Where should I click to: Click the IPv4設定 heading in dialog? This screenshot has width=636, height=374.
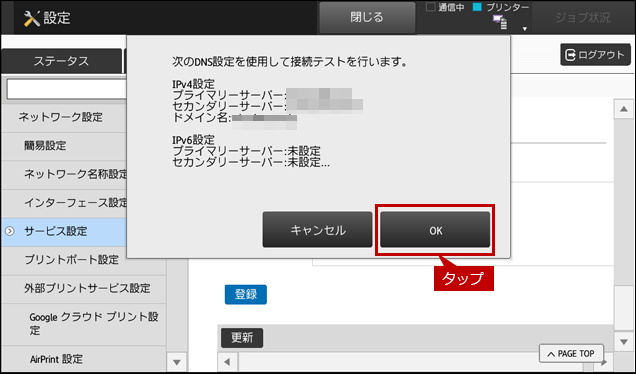193,84
